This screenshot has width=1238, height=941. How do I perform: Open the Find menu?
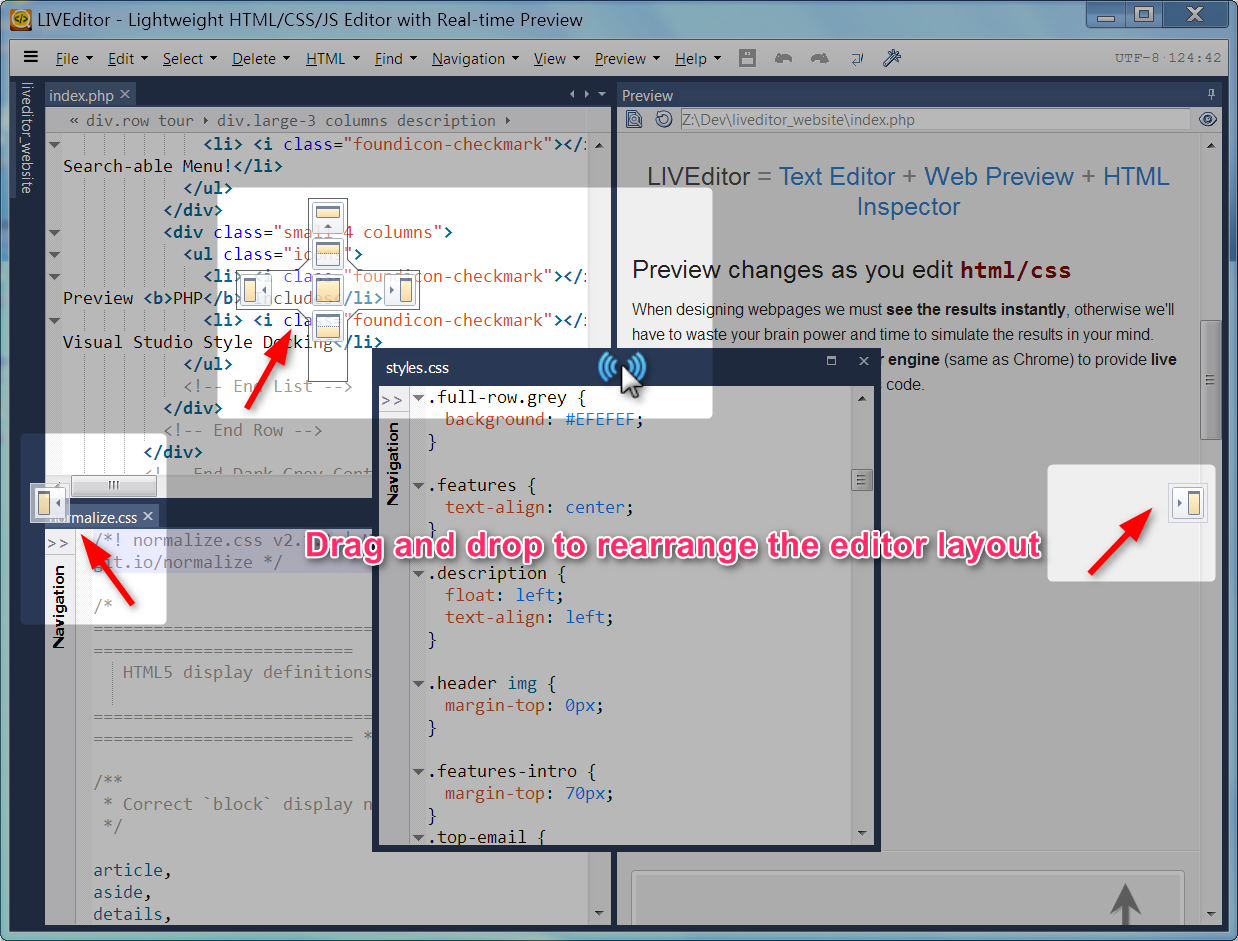click(x=395, y=59)
